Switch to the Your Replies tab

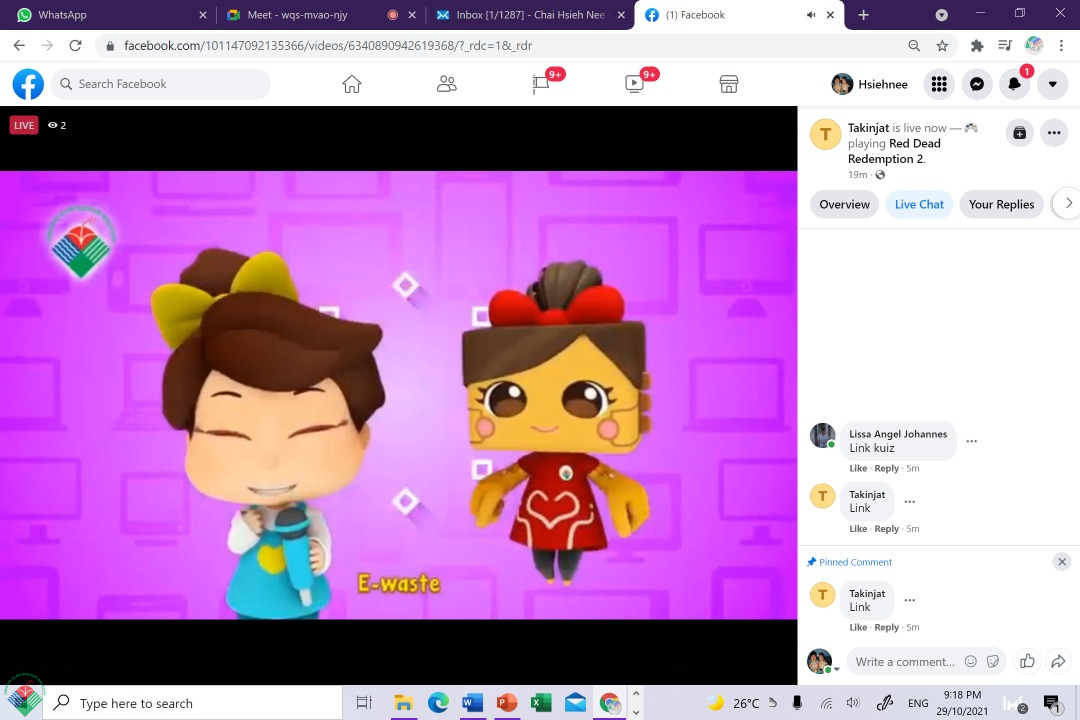1001,204
